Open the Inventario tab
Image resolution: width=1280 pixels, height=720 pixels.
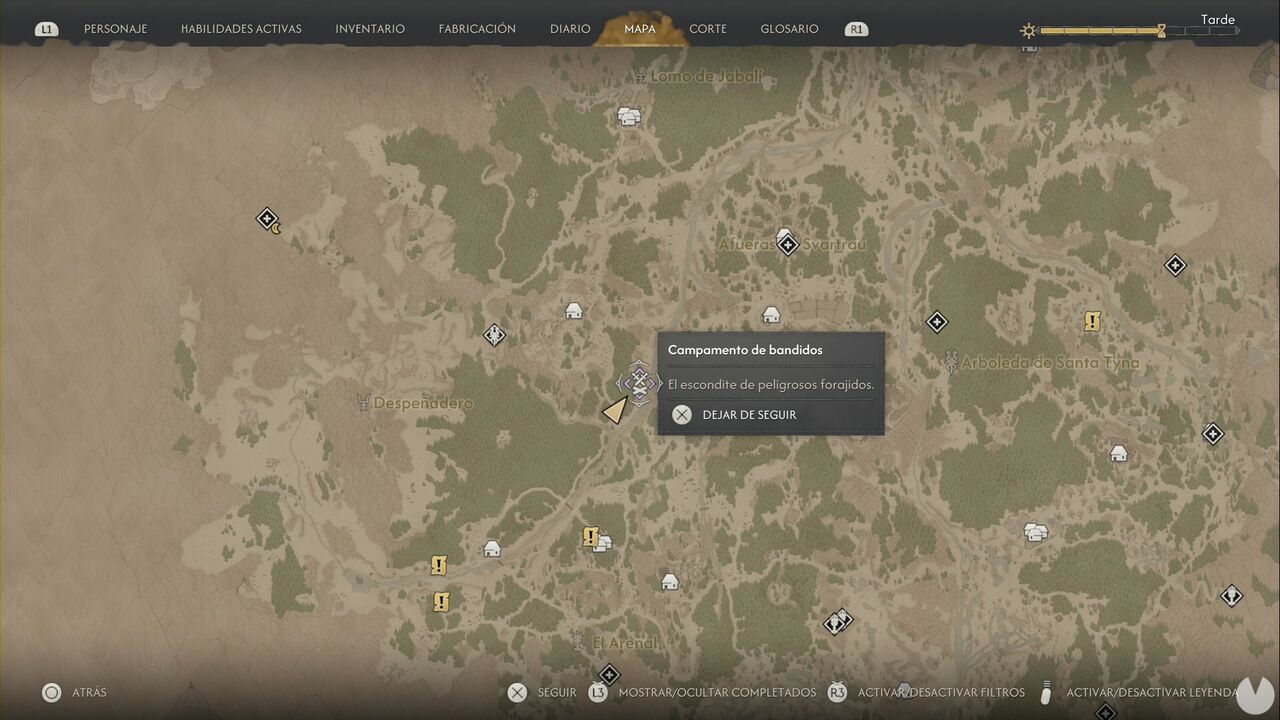click(370, 29)
